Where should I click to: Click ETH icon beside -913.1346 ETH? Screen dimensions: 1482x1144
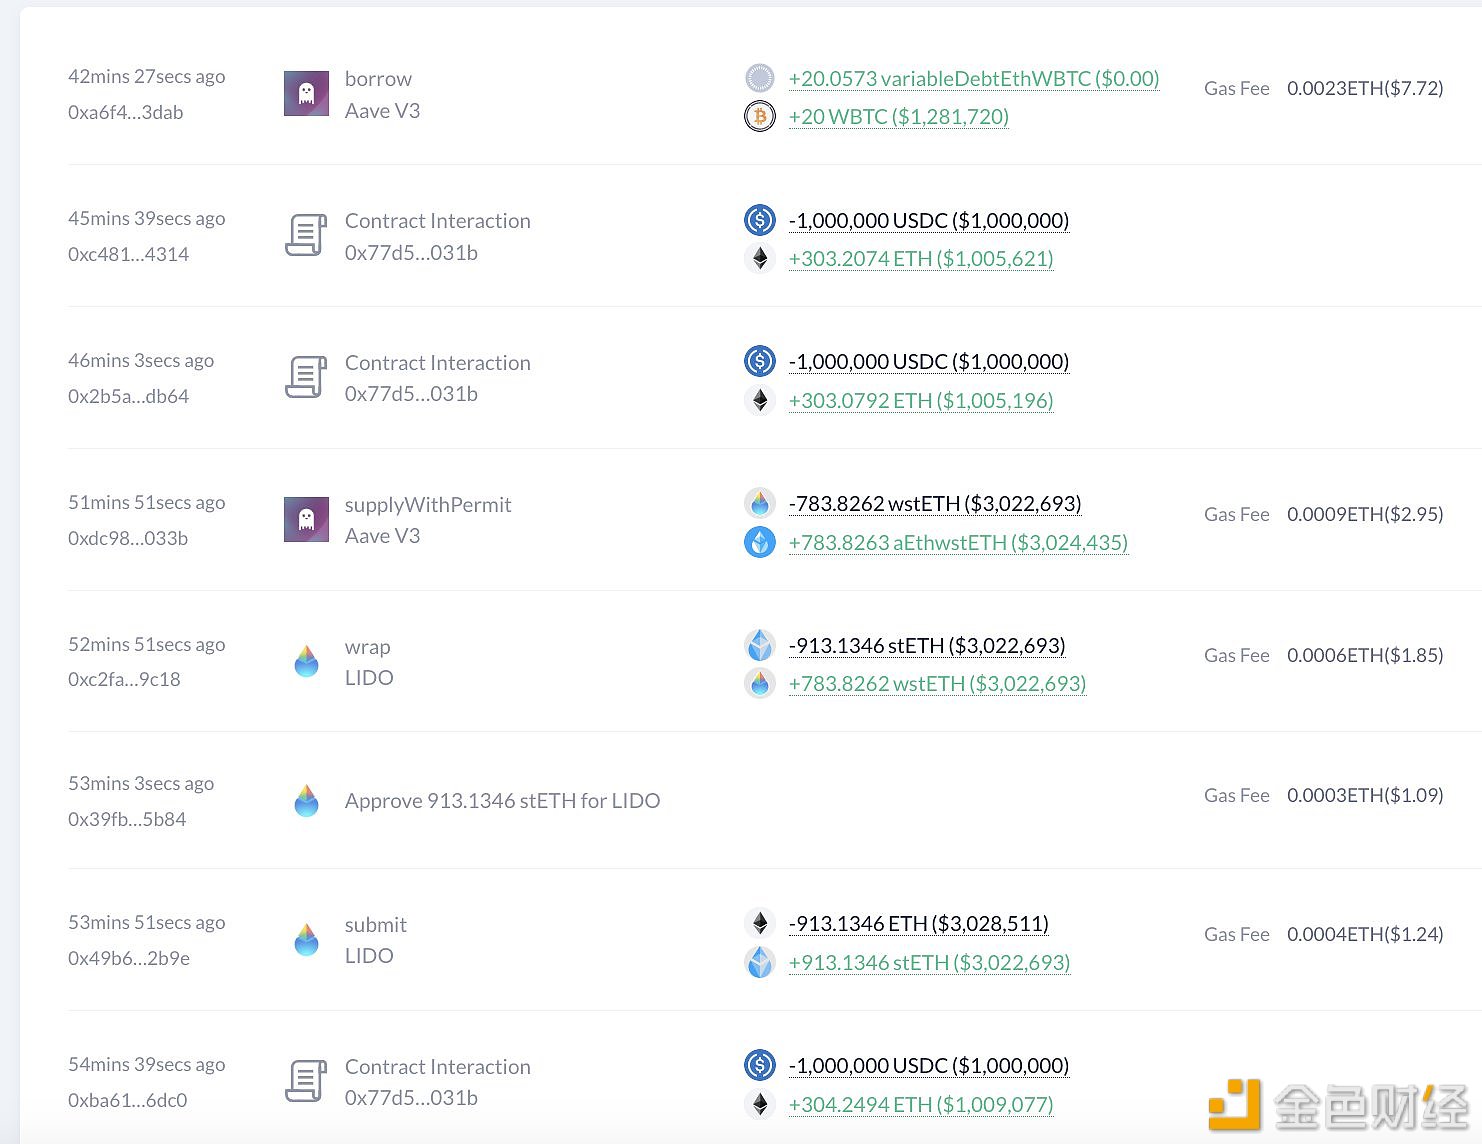point(760,923)
